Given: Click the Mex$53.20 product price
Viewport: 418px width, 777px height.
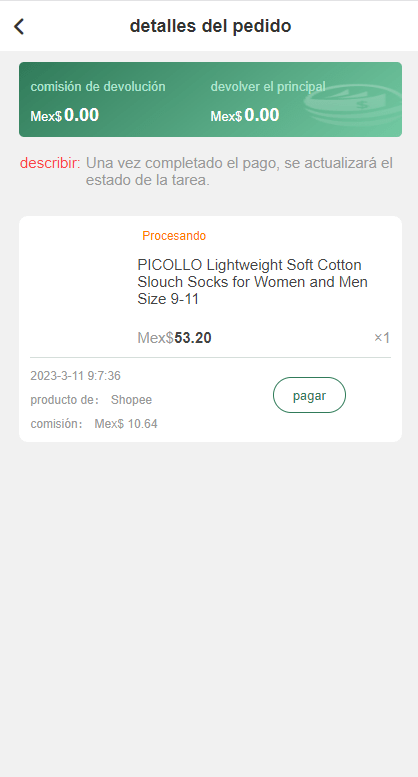Looking at the screenshot, I should (174, 338).
